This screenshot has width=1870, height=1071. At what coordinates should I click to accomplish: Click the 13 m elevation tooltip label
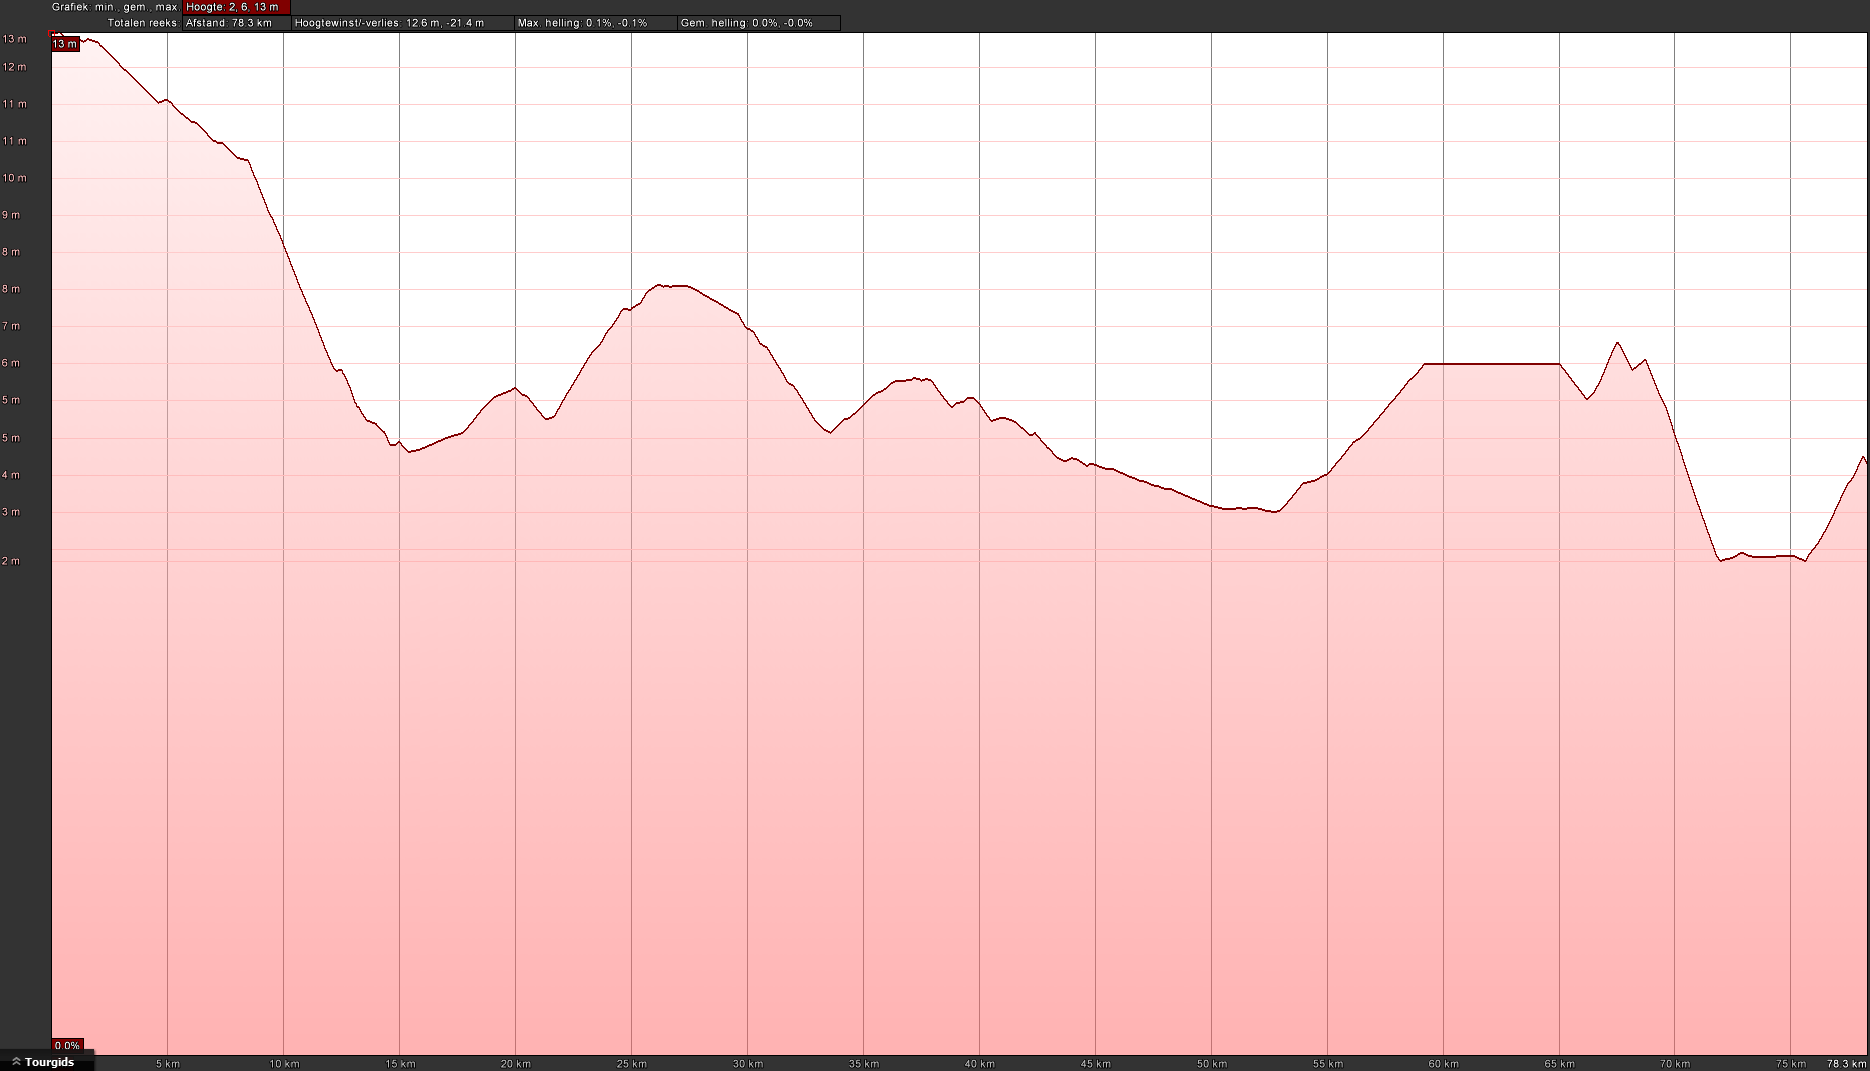point(65,44)
